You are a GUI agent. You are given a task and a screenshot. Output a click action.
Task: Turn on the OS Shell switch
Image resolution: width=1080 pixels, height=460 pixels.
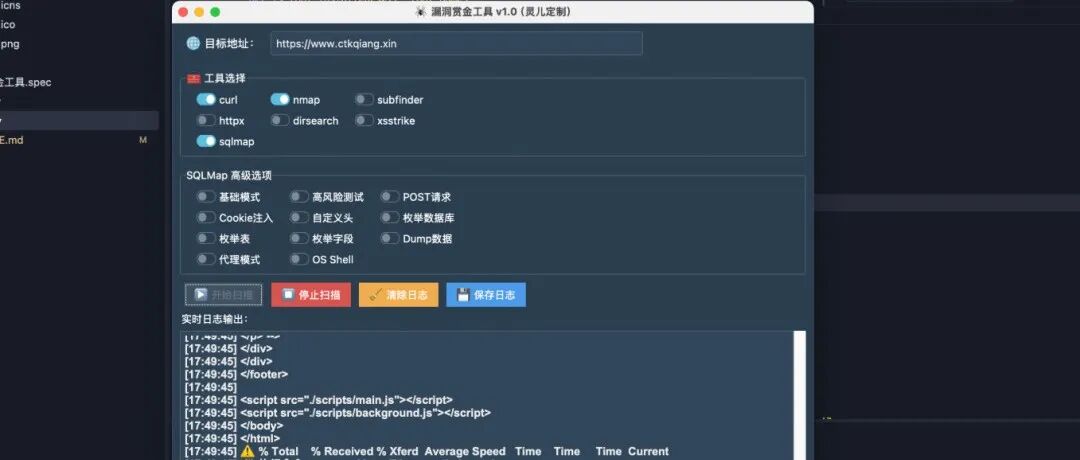299,260
